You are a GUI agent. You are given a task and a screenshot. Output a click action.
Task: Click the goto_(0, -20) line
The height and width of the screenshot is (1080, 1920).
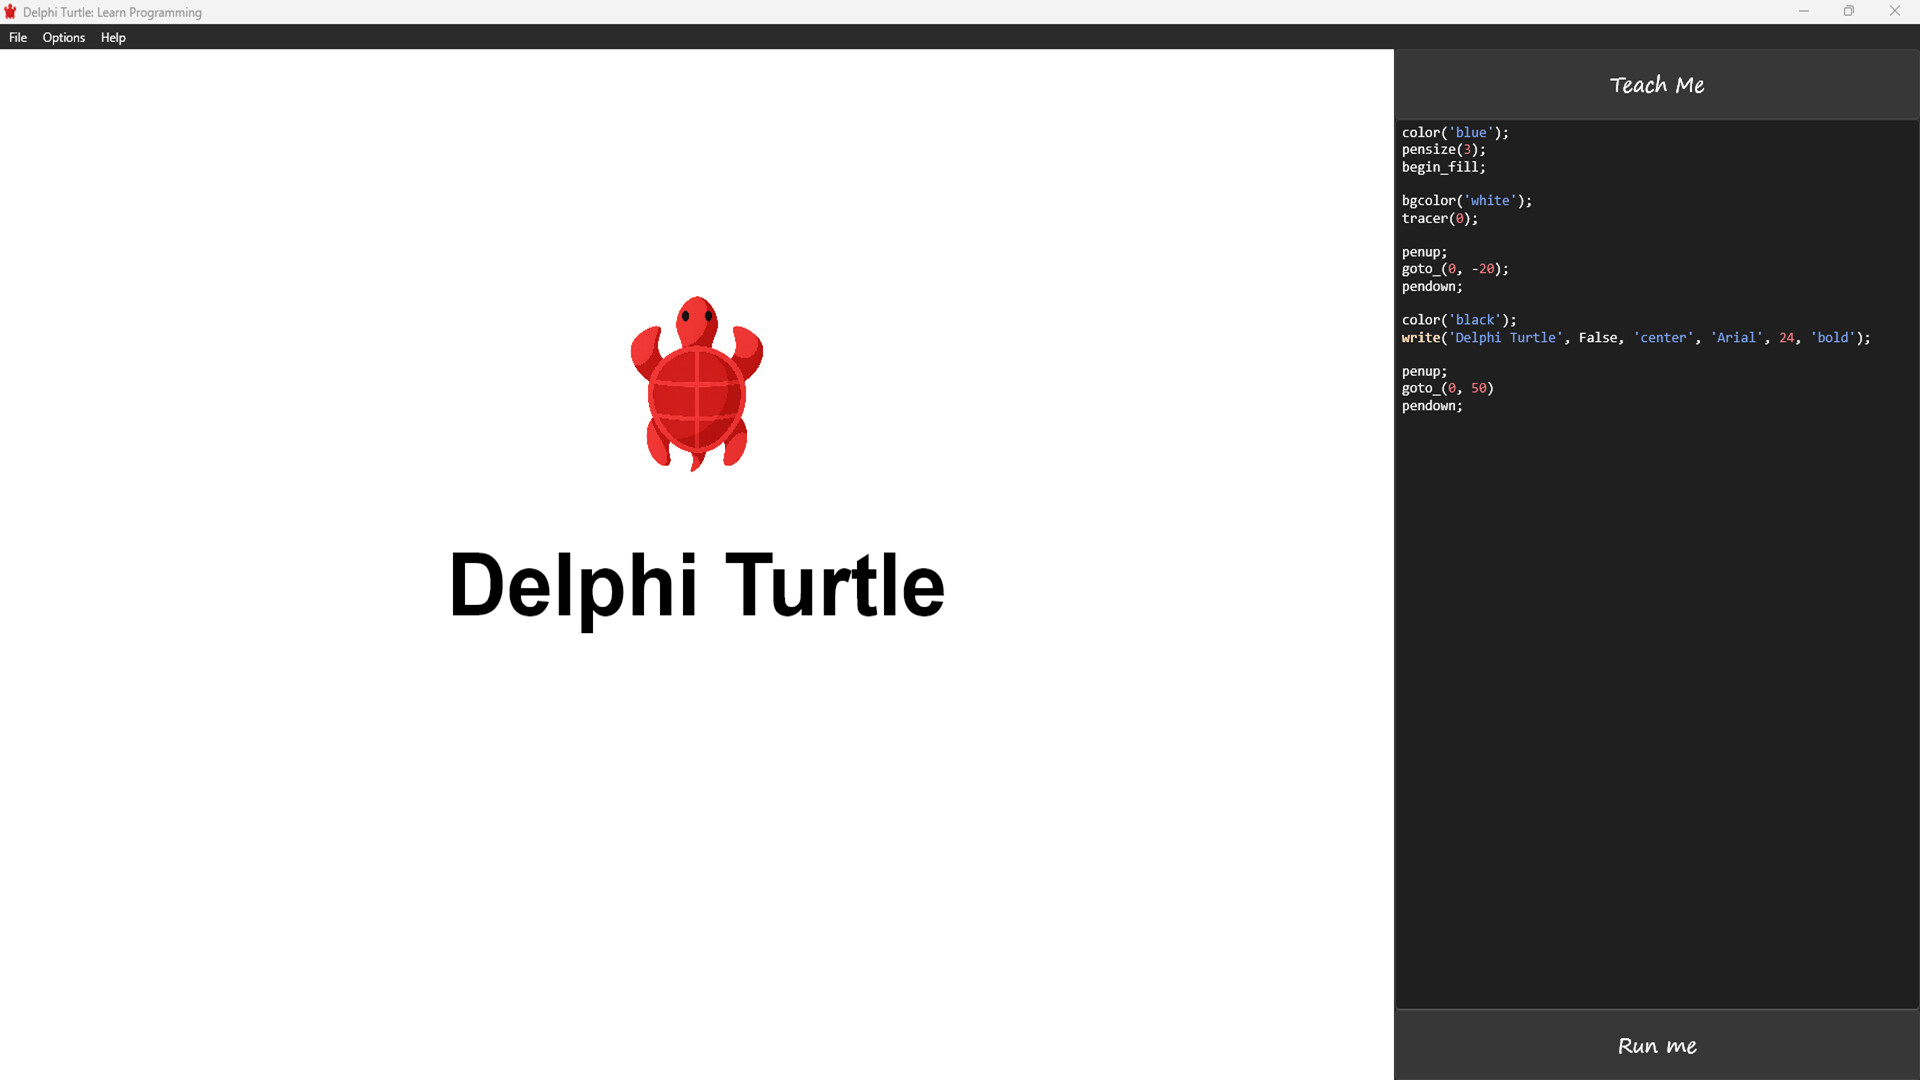click(x=1455, y=269)
